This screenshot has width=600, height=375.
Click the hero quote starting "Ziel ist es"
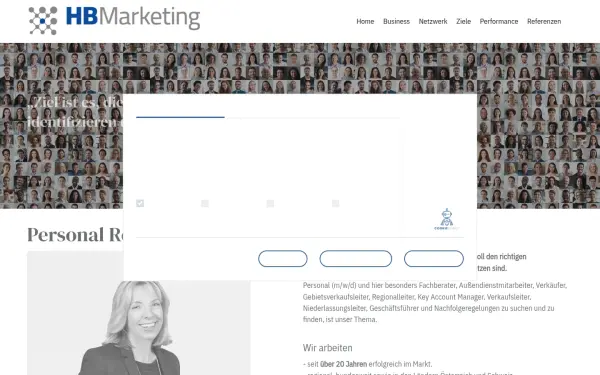(x=75, y=112)
